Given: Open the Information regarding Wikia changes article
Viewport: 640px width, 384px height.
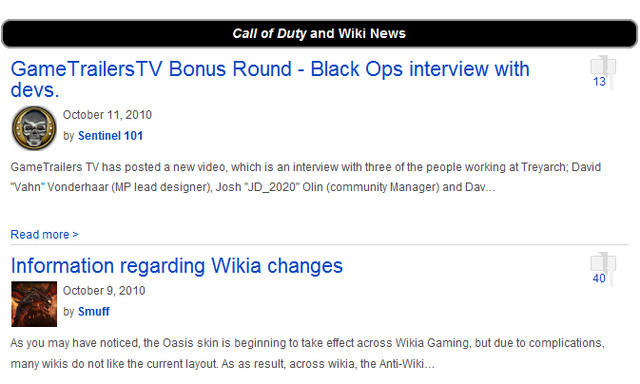Looking at the screenshot, I should pos(177,266).
